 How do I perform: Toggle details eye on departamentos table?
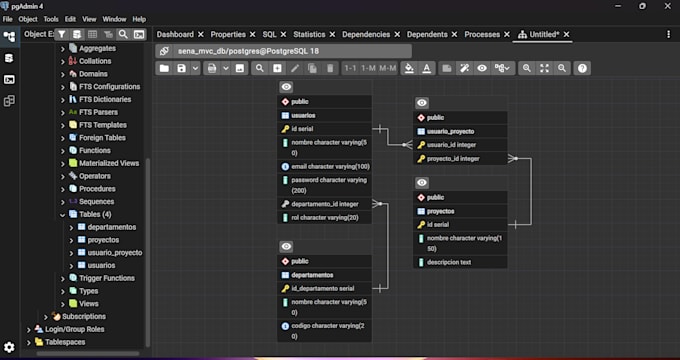(286, 247)
